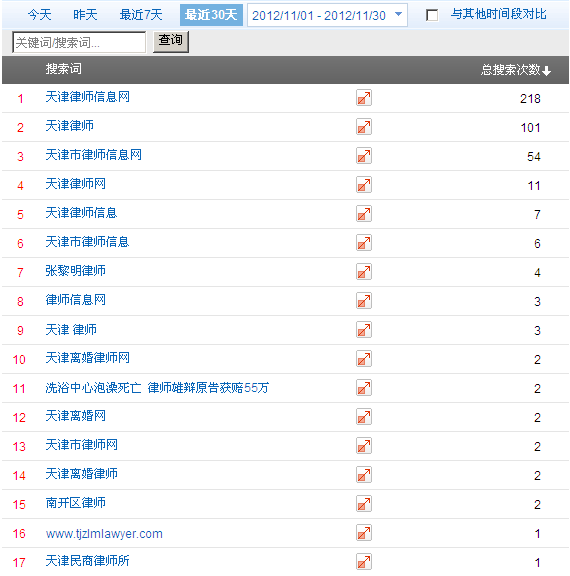570x576 pixels.
Task: Switch to 最近7天 tab
Action: pyautogui.click(x=141, y=15)
